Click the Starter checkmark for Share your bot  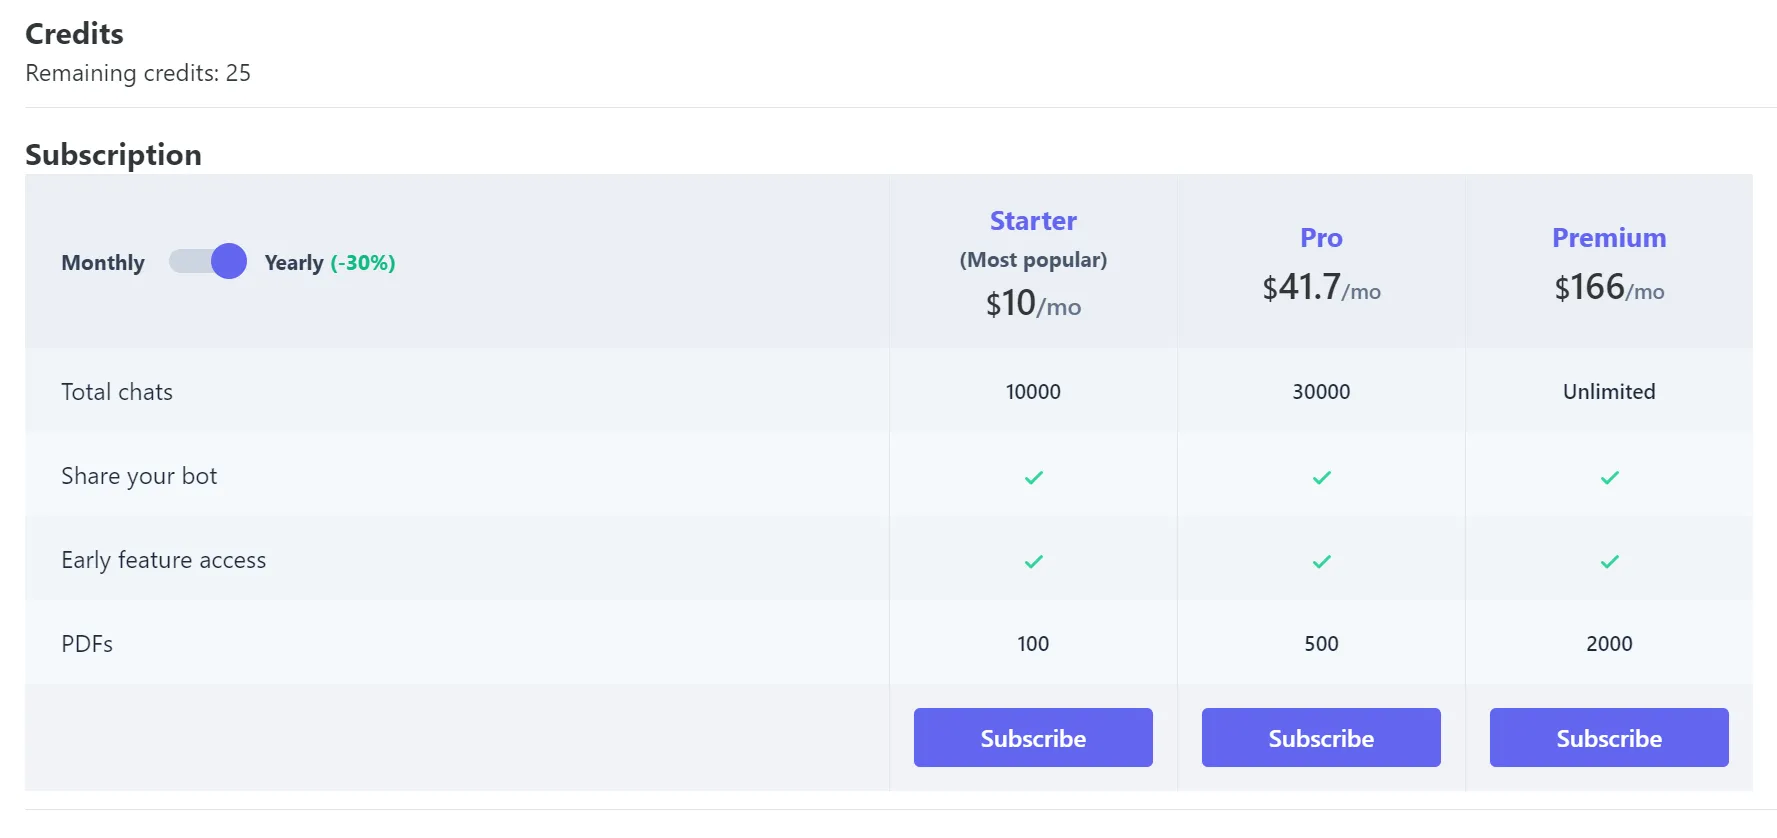pos(1033,477)
